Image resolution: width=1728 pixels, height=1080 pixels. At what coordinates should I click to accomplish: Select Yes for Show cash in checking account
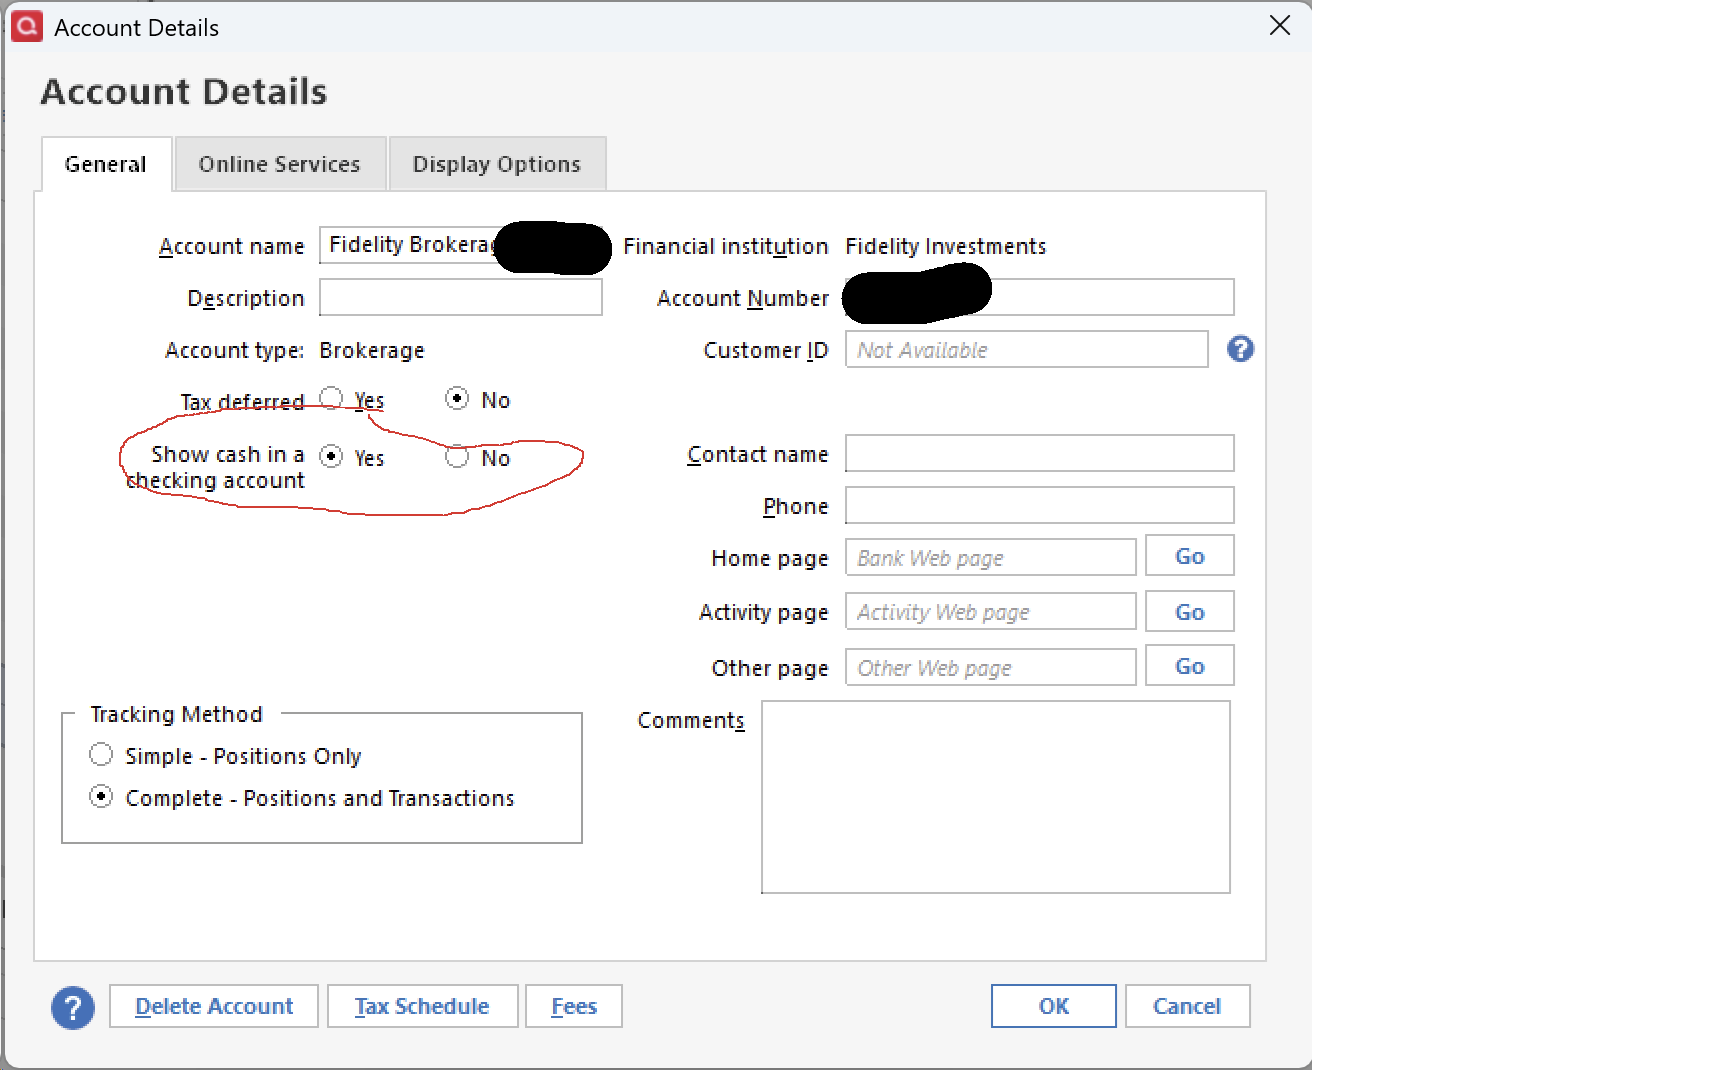click(x=331, y=456)
